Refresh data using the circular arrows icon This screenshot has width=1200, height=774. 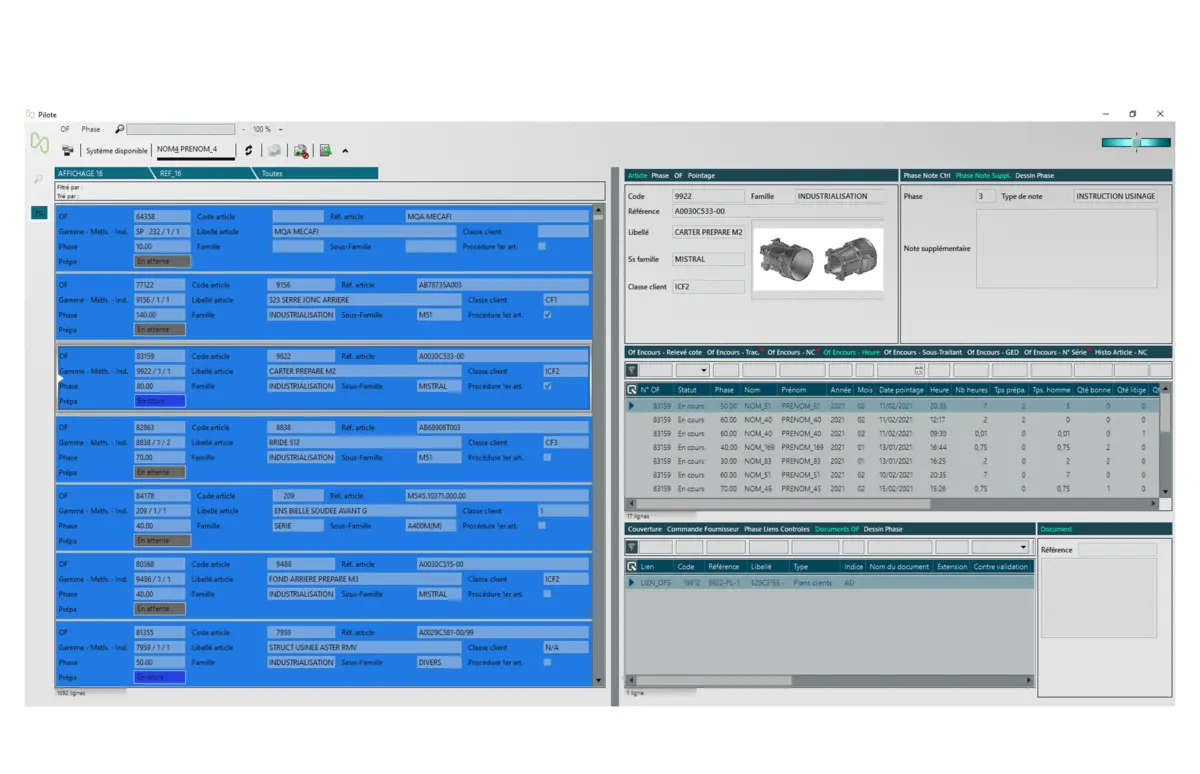pyautogui.click(x=247, y=149)
